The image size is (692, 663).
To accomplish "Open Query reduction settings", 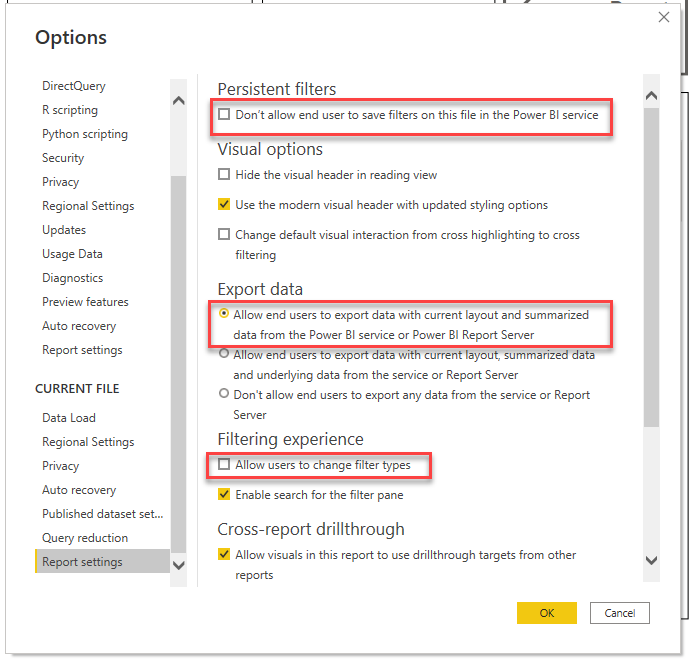I will pyautogui.click(x=85, y=538).
